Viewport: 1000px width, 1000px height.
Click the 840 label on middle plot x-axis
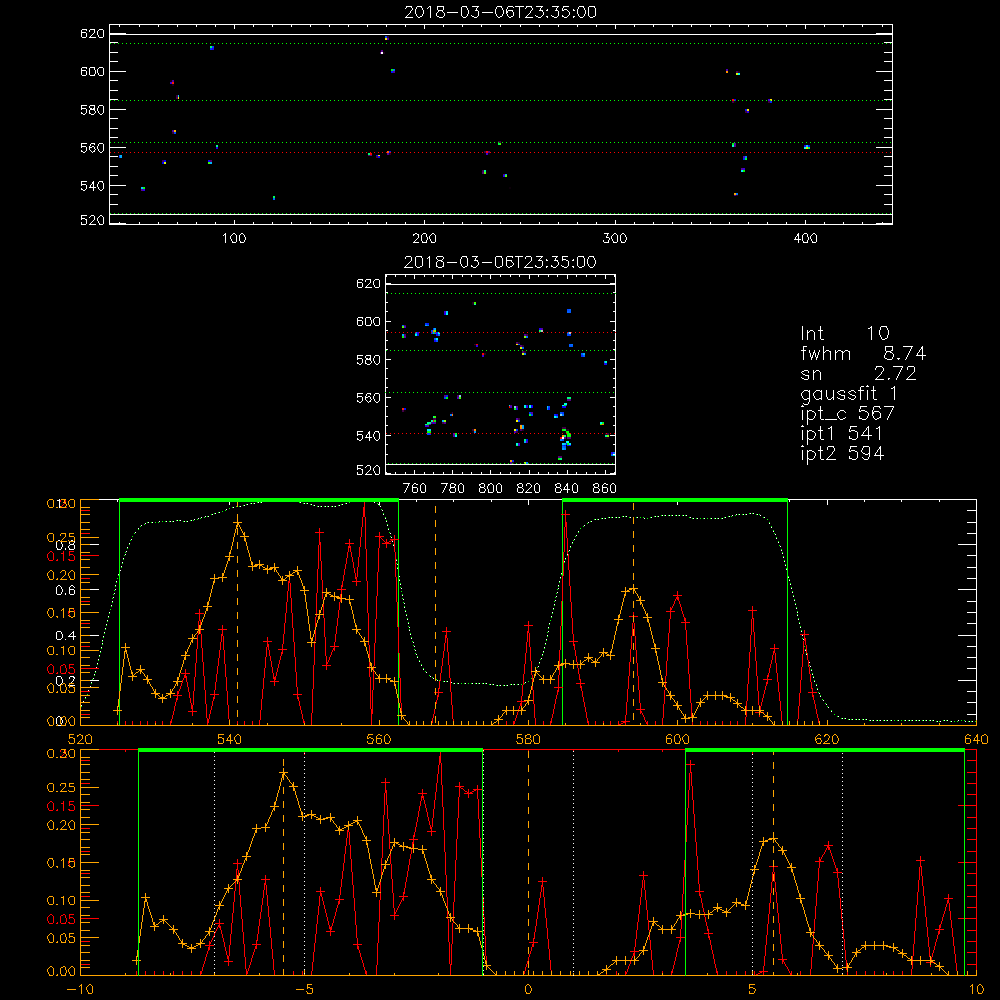coord(566,489)
